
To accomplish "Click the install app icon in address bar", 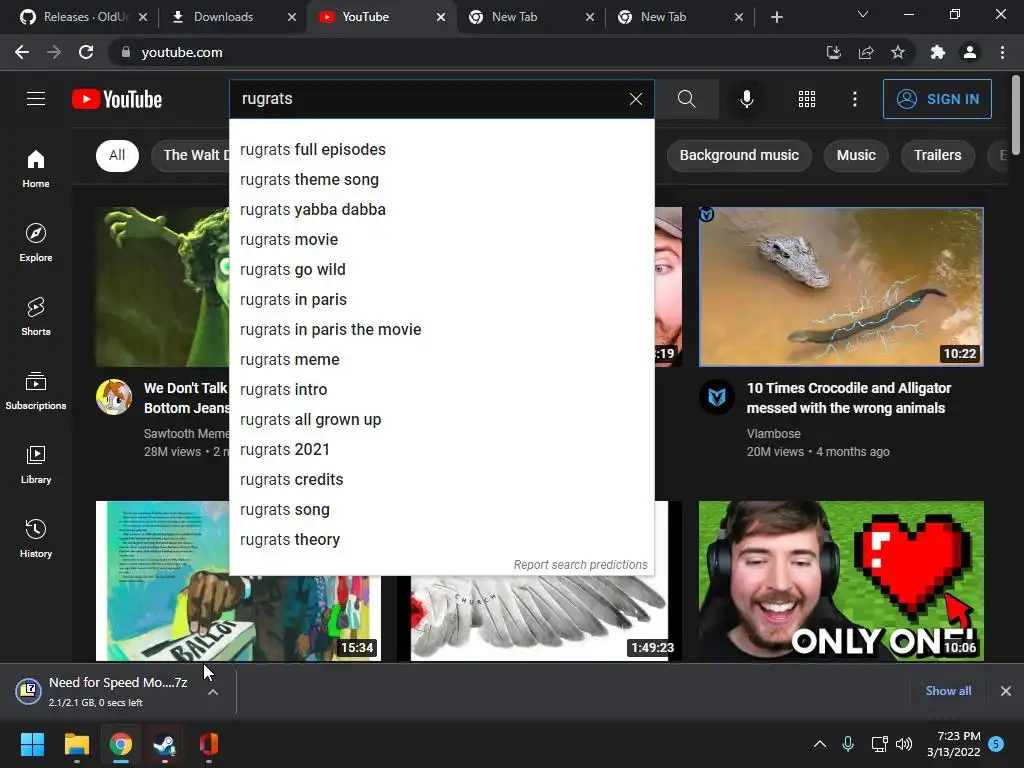I will coord(833,52).
